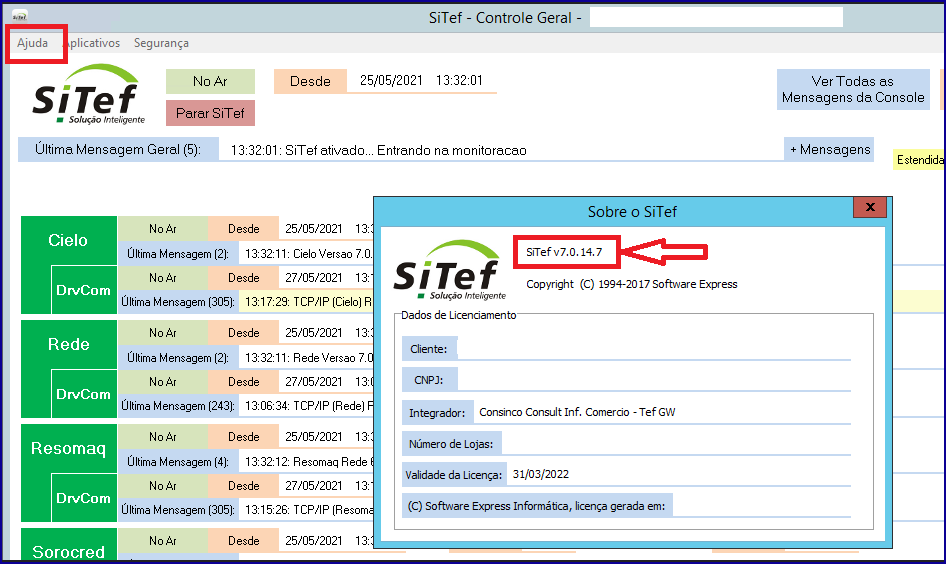Screen dimensions: 946x564
Task: Select the Rede module block
Action: (x=68, y=344)
